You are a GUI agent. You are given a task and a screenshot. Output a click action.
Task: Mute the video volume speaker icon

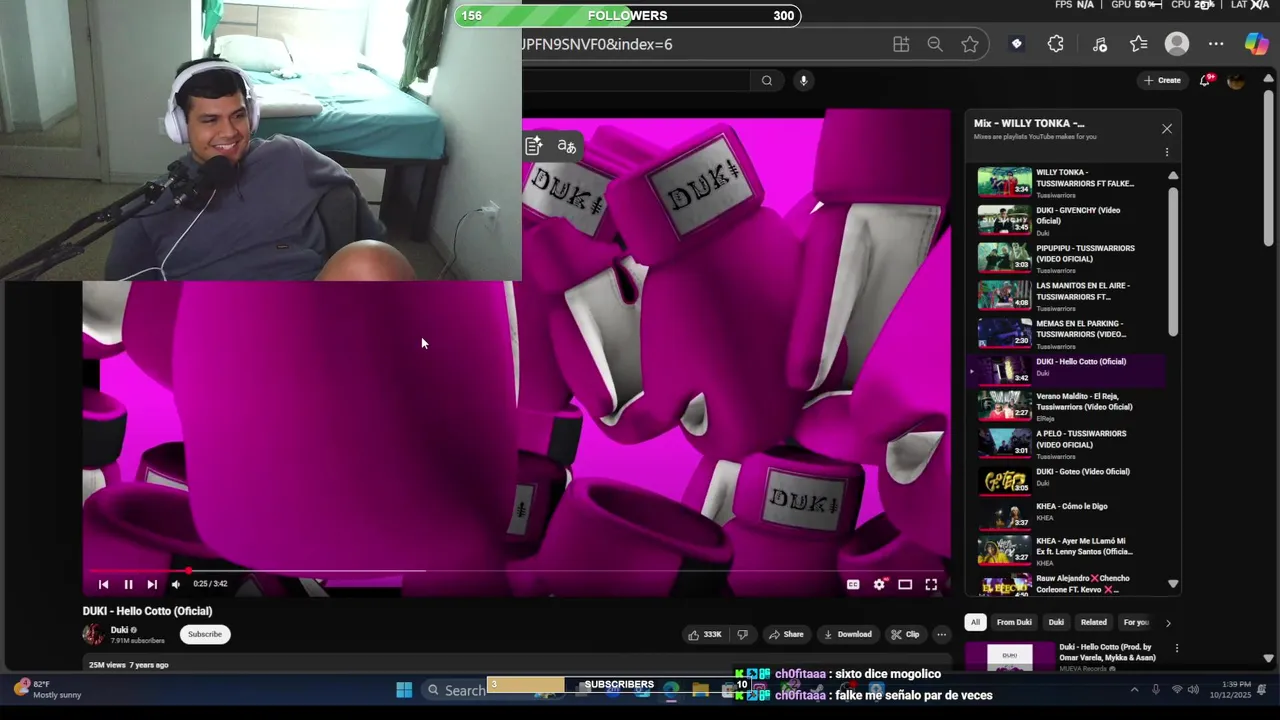[x=176, y=584]
